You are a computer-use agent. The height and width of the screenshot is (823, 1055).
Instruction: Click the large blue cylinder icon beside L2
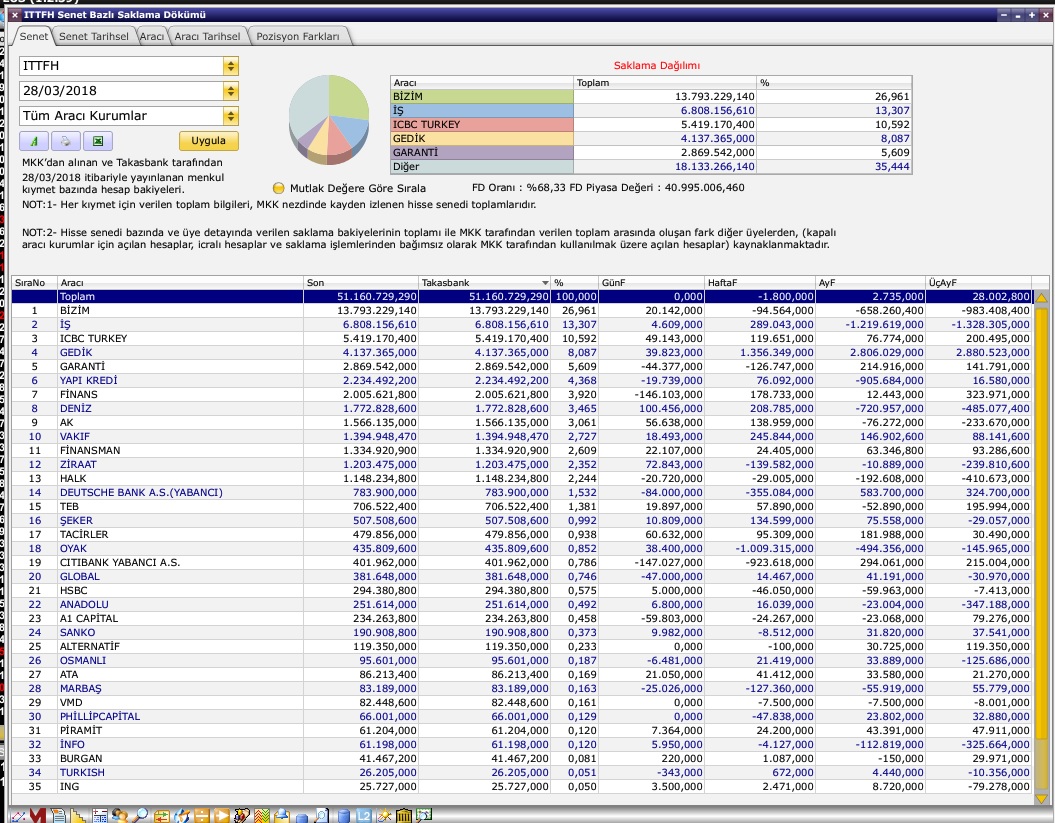pos(343,816)
